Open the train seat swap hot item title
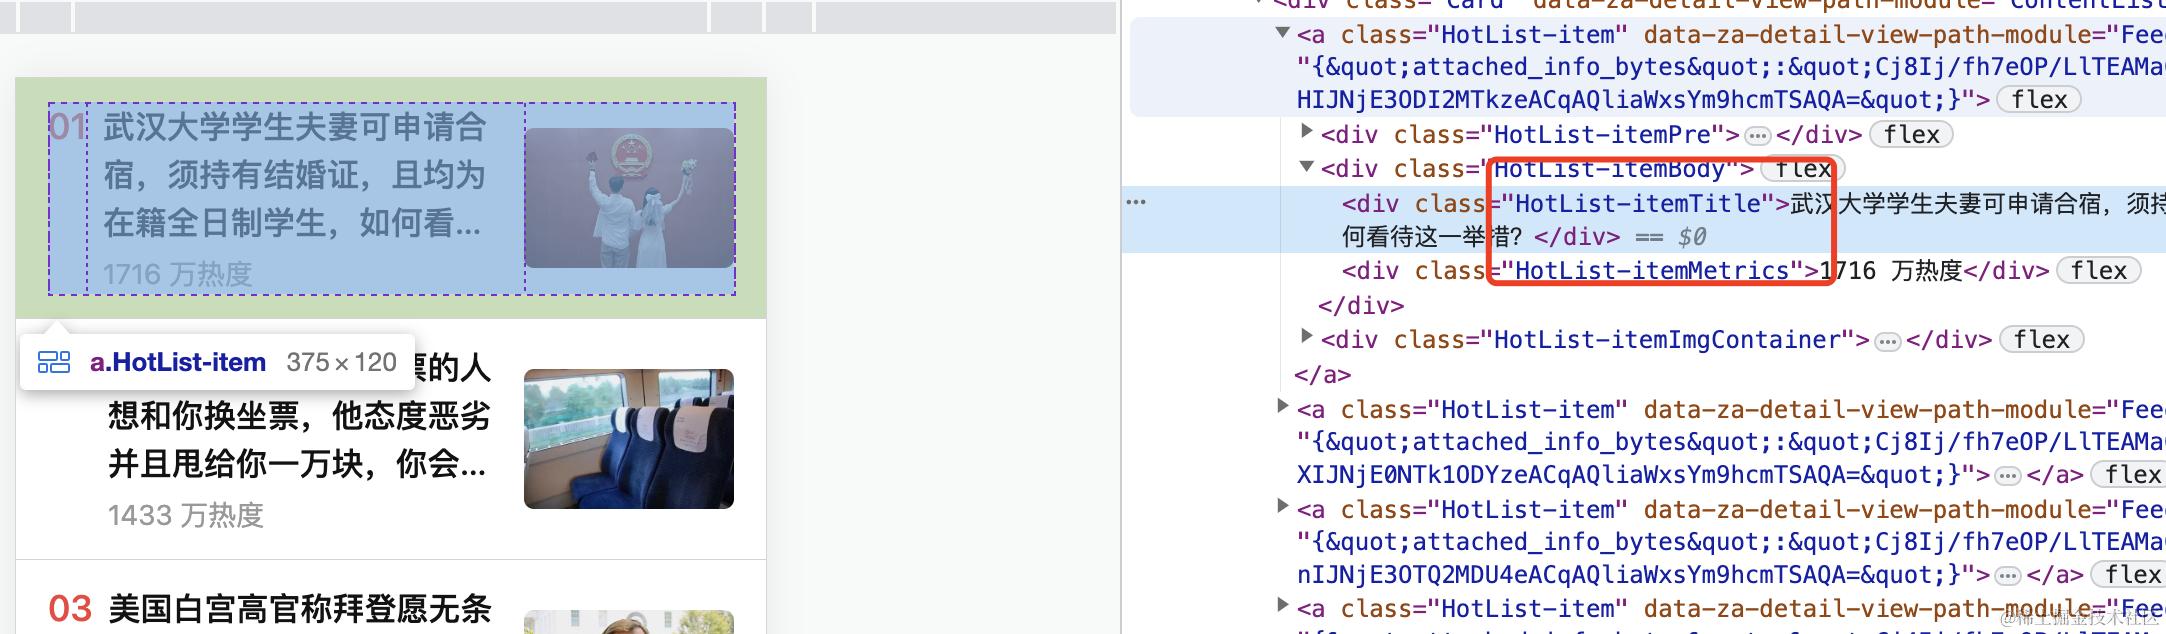This screenshot has height=634, width=2166. pos(299,416)
